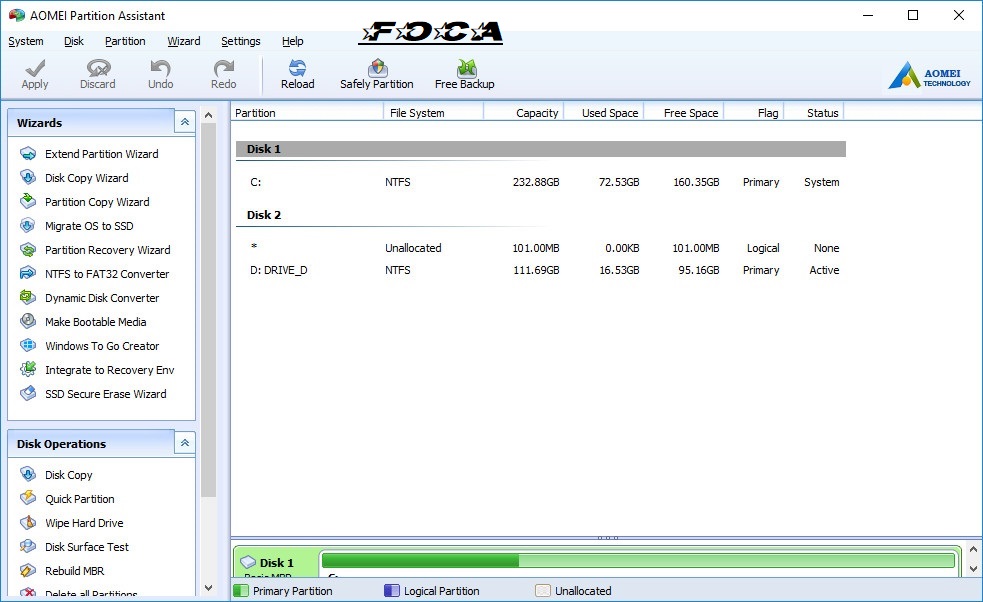This screenshot has height=602, width=983.
Task: Sort by the Status column header
Action: coord(814,113)
